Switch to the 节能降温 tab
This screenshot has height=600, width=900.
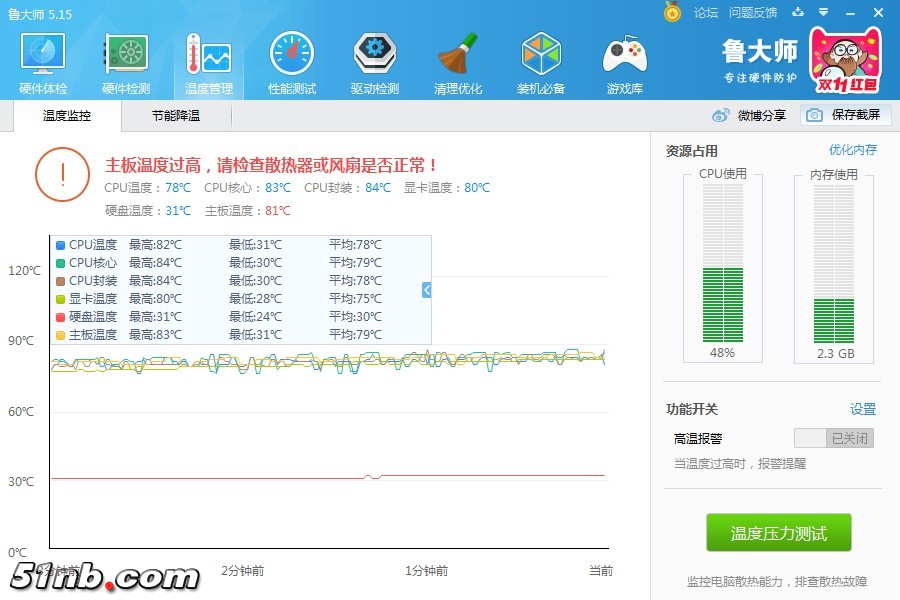(176, 116)
